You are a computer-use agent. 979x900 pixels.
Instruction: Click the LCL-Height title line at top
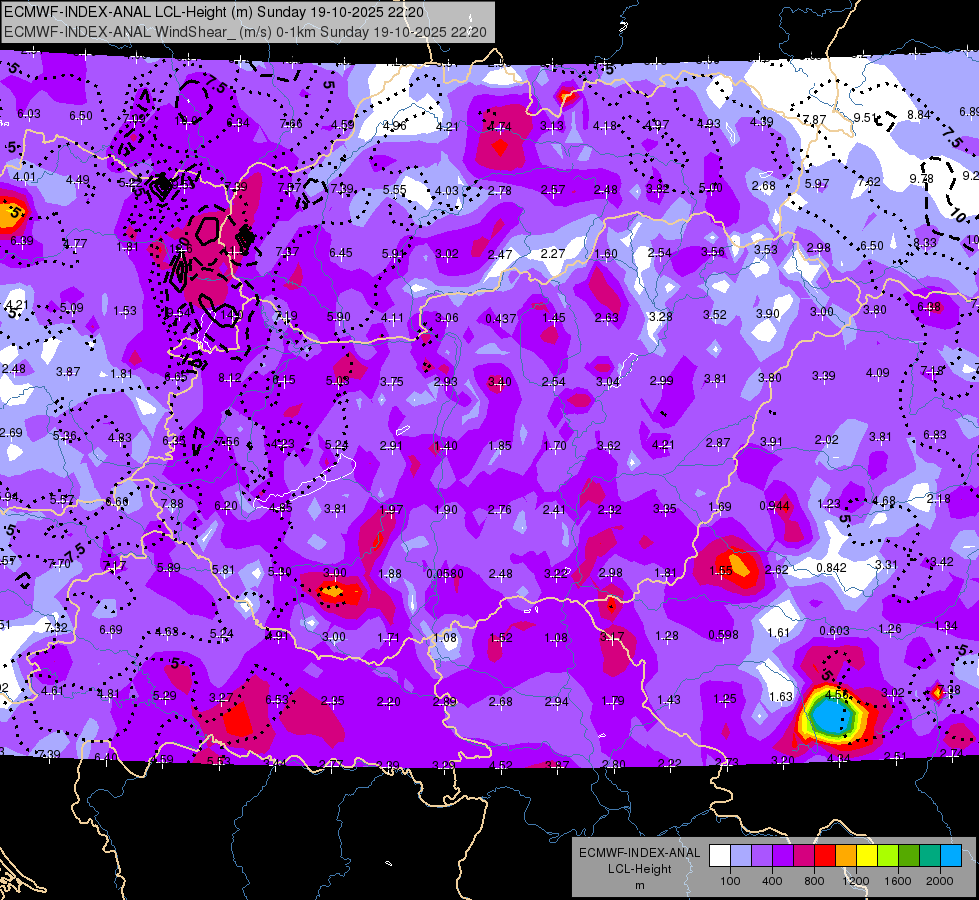pyautogui.click(x=214, y=12)
